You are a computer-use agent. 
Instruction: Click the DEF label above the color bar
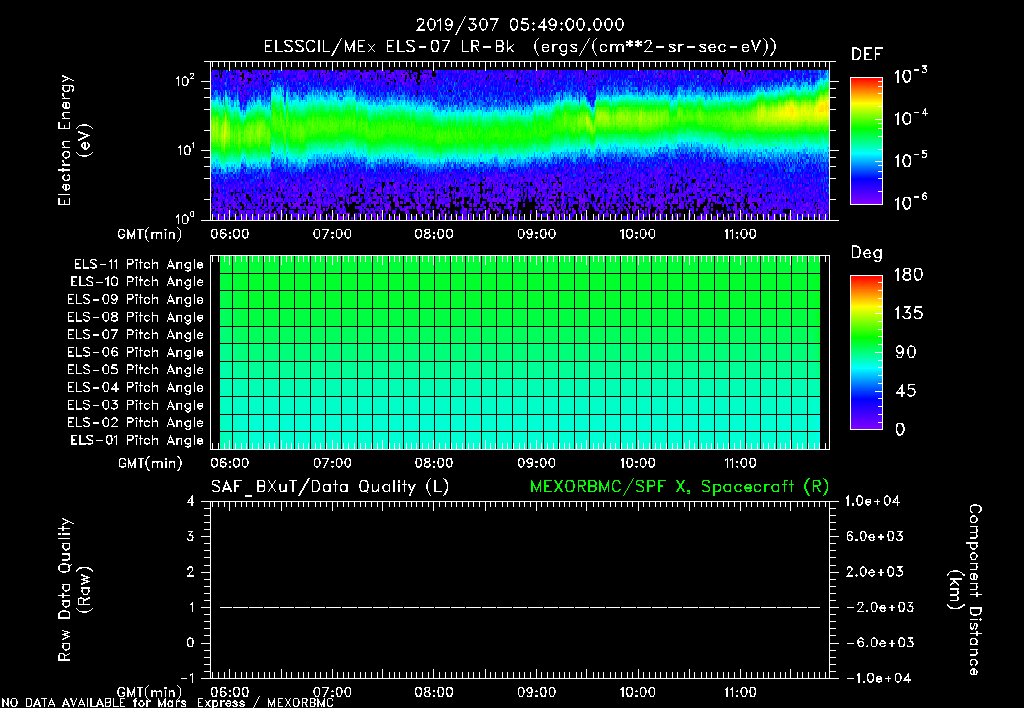pyautogui.click(x=867, y=54)
